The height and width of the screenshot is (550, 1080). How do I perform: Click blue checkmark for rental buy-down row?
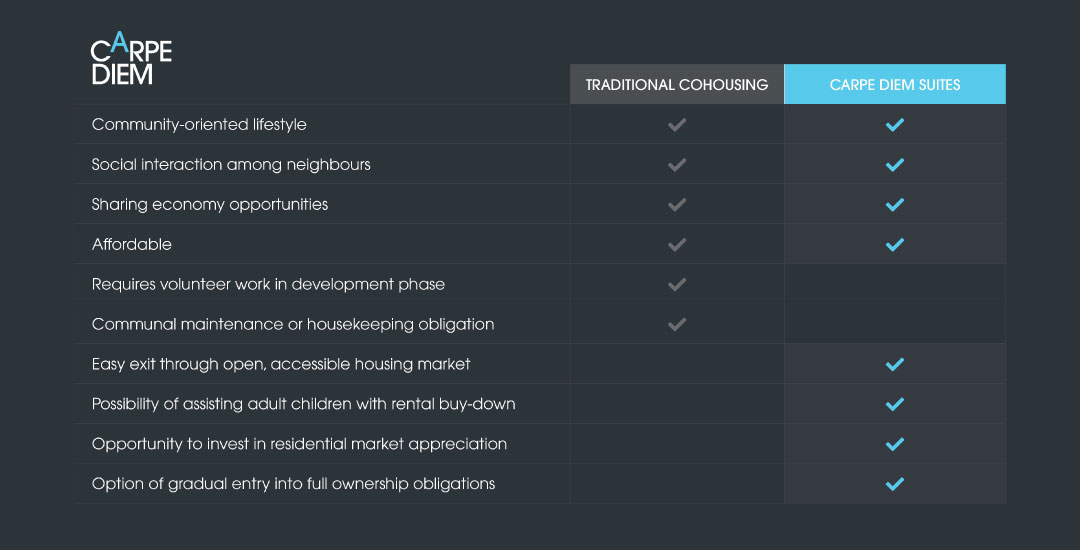894,404
